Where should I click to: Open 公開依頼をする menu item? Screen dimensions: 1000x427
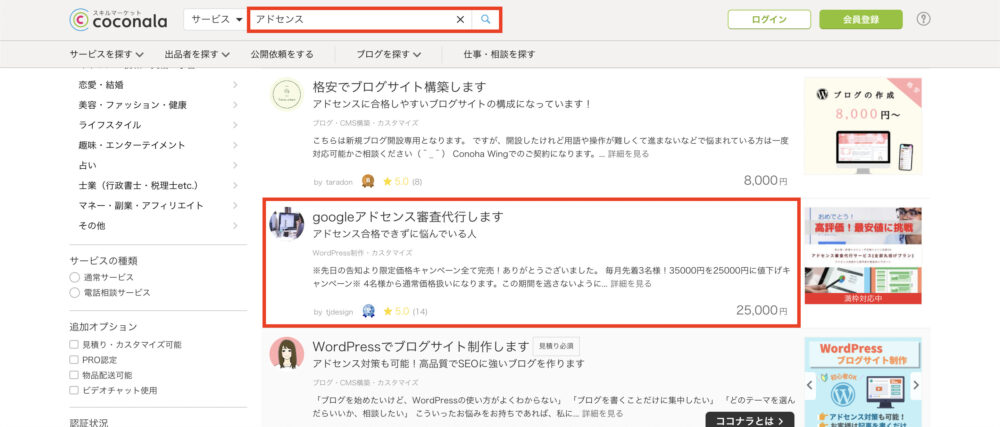tap(282, 54)
